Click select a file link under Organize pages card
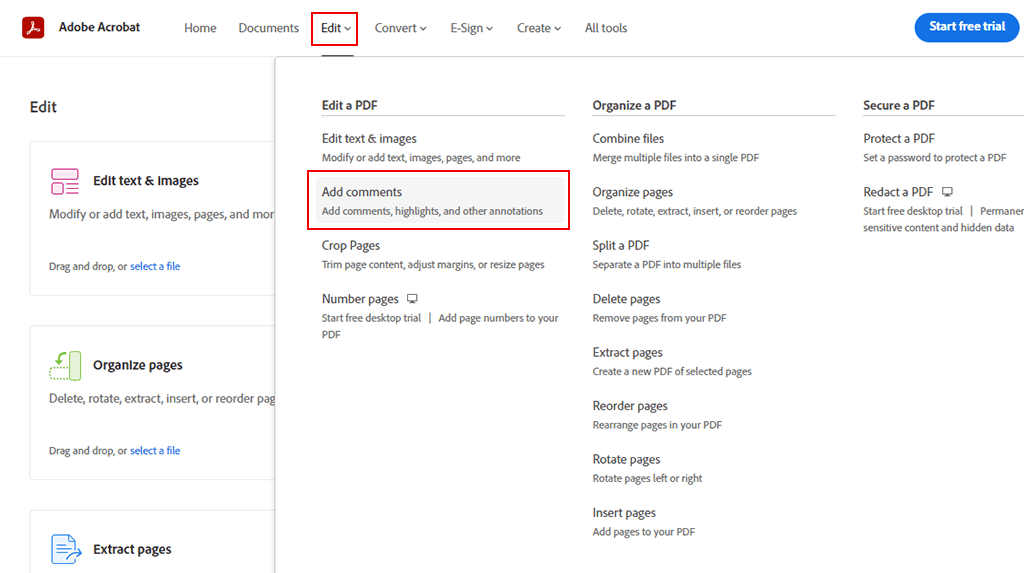 pyautogui.click(x=155, y=450)
